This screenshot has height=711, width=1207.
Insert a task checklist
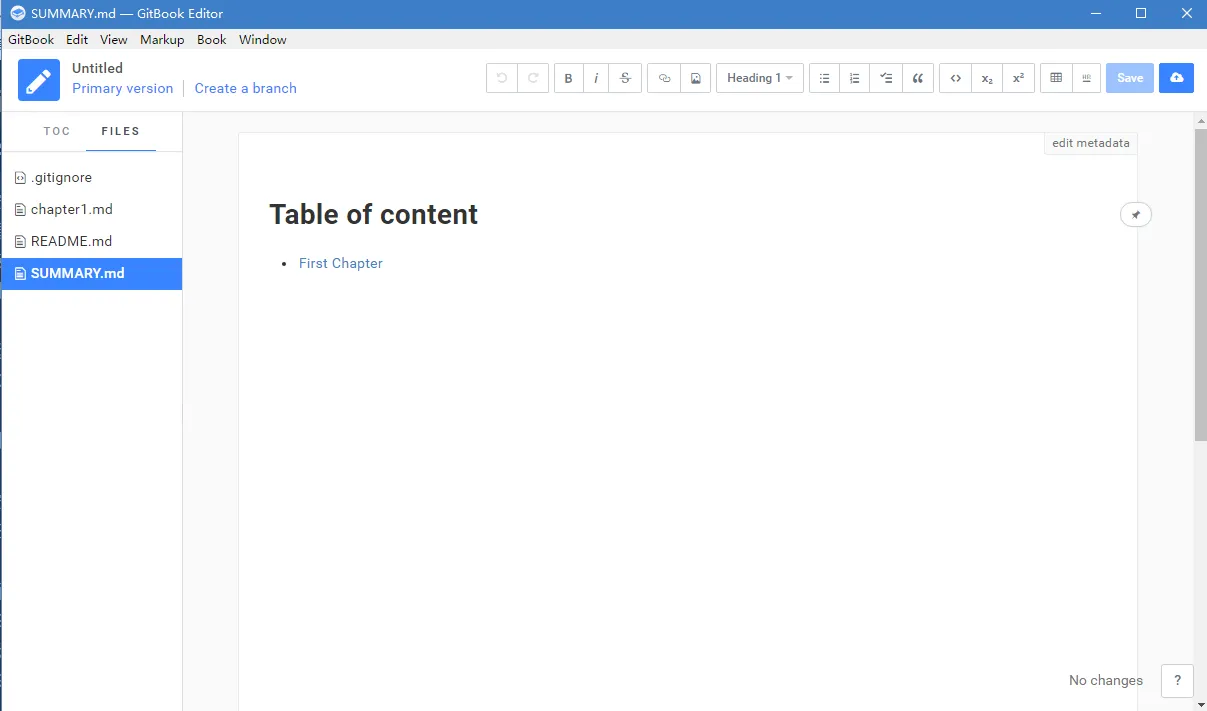[x=886, y=78]
